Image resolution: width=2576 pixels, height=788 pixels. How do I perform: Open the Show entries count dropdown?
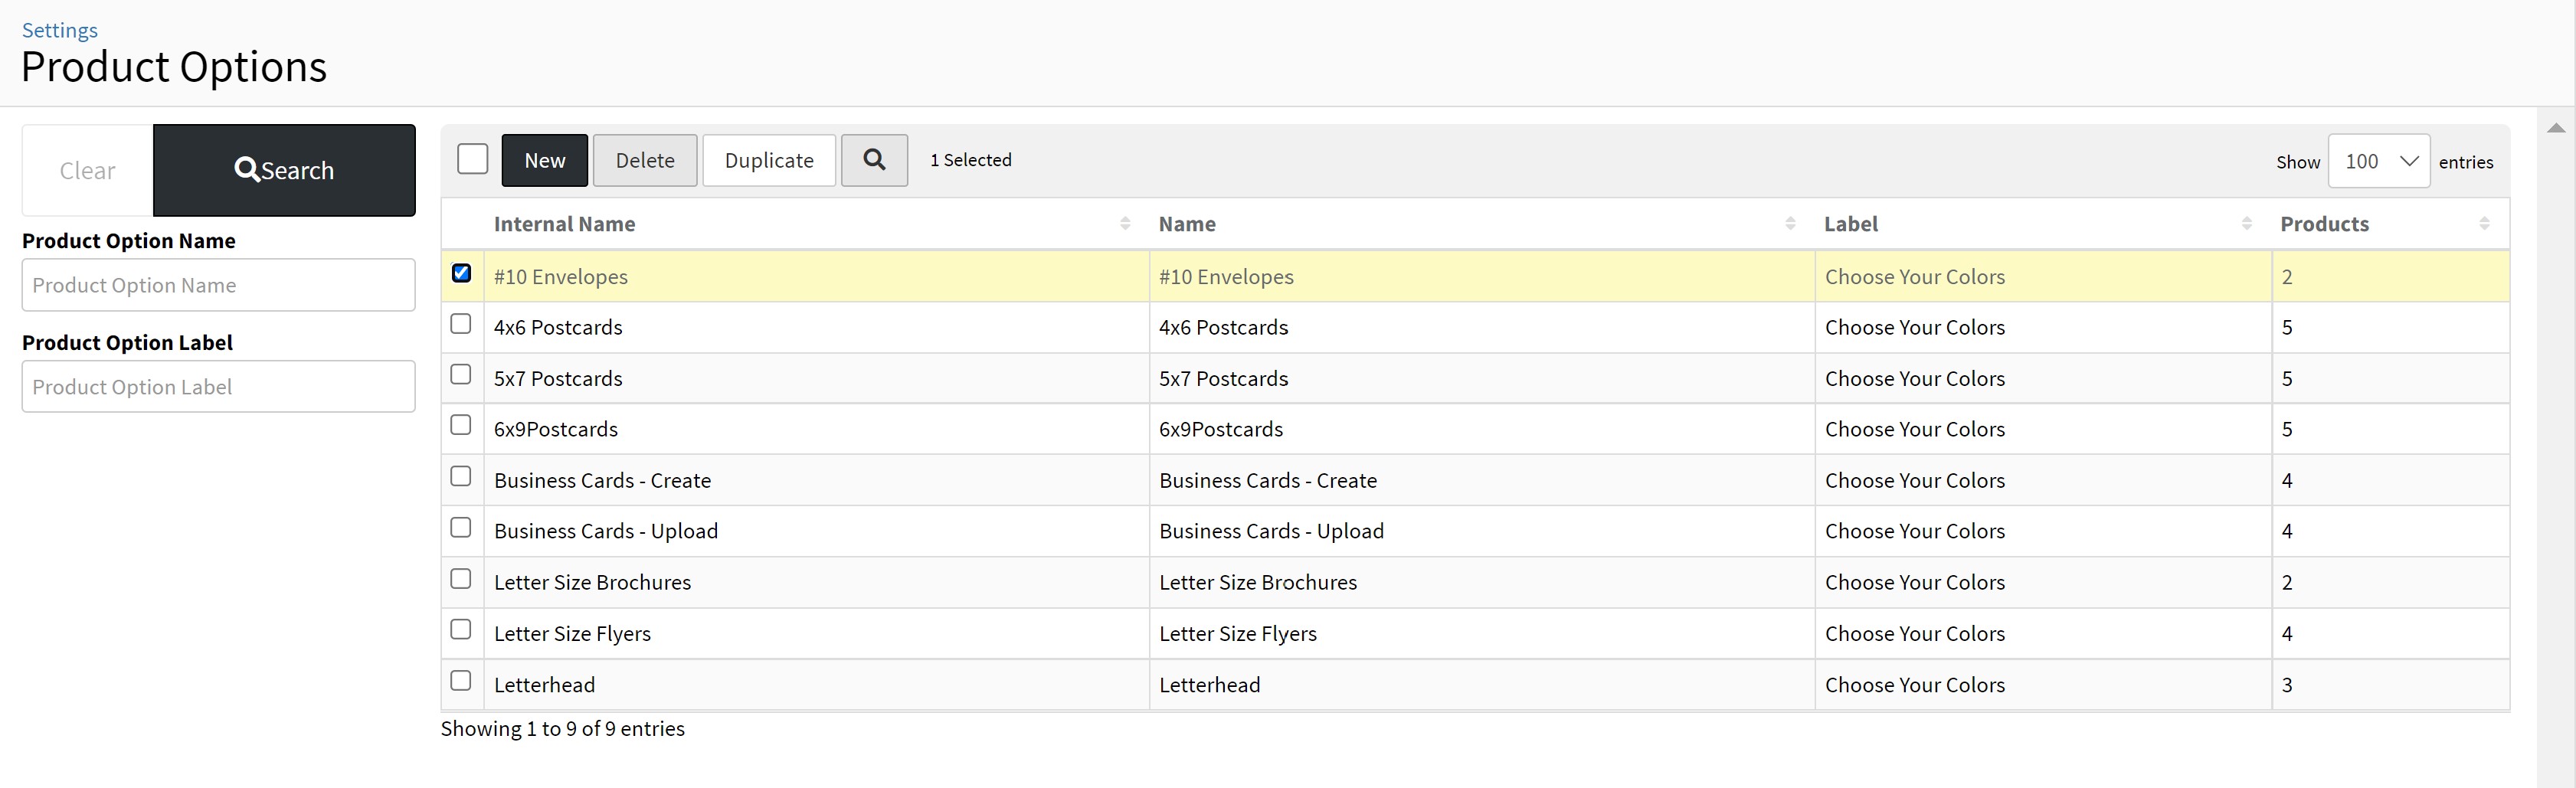point(2379,161)
